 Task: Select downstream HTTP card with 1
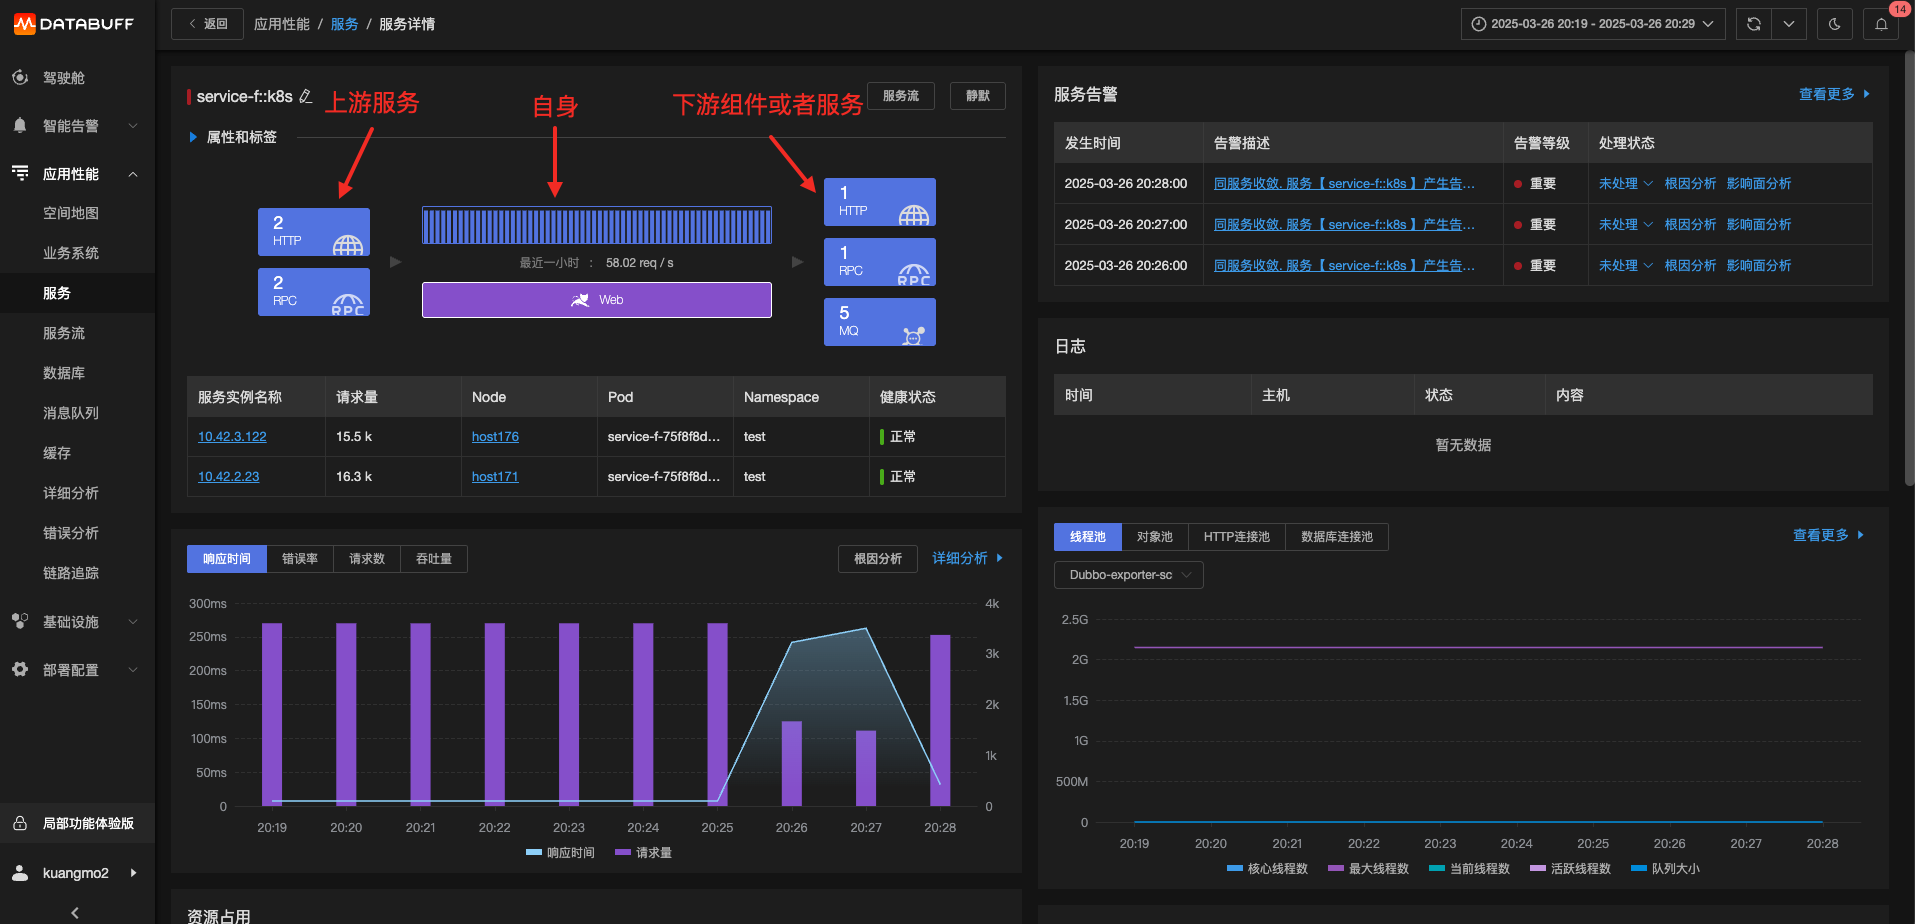880,202
